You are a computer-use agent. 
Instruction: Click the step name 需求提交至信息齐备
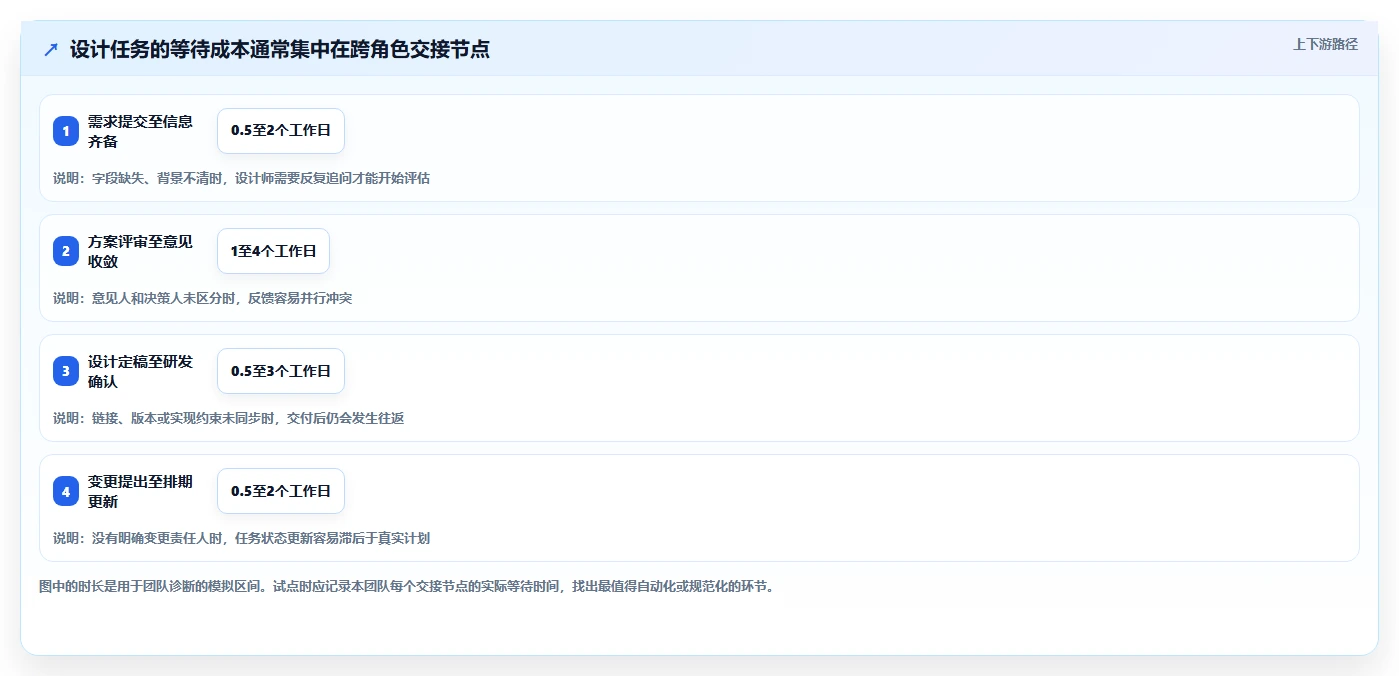click(x=140, y=131)
